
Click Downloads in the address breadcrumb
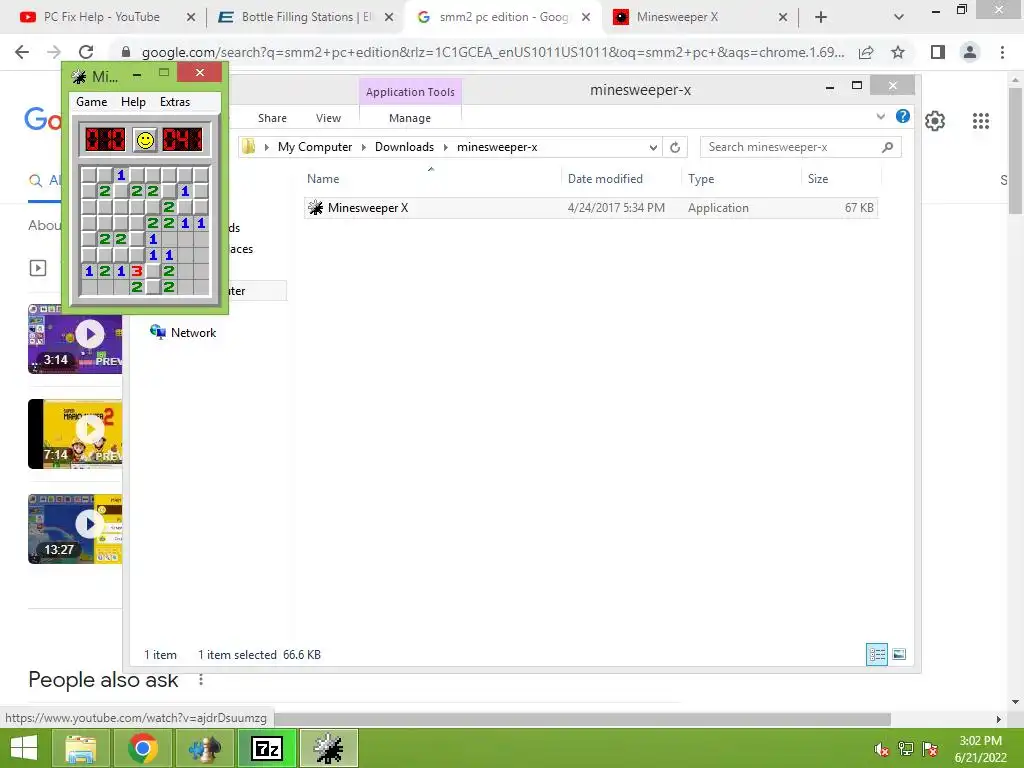click(x=404, y=147)
